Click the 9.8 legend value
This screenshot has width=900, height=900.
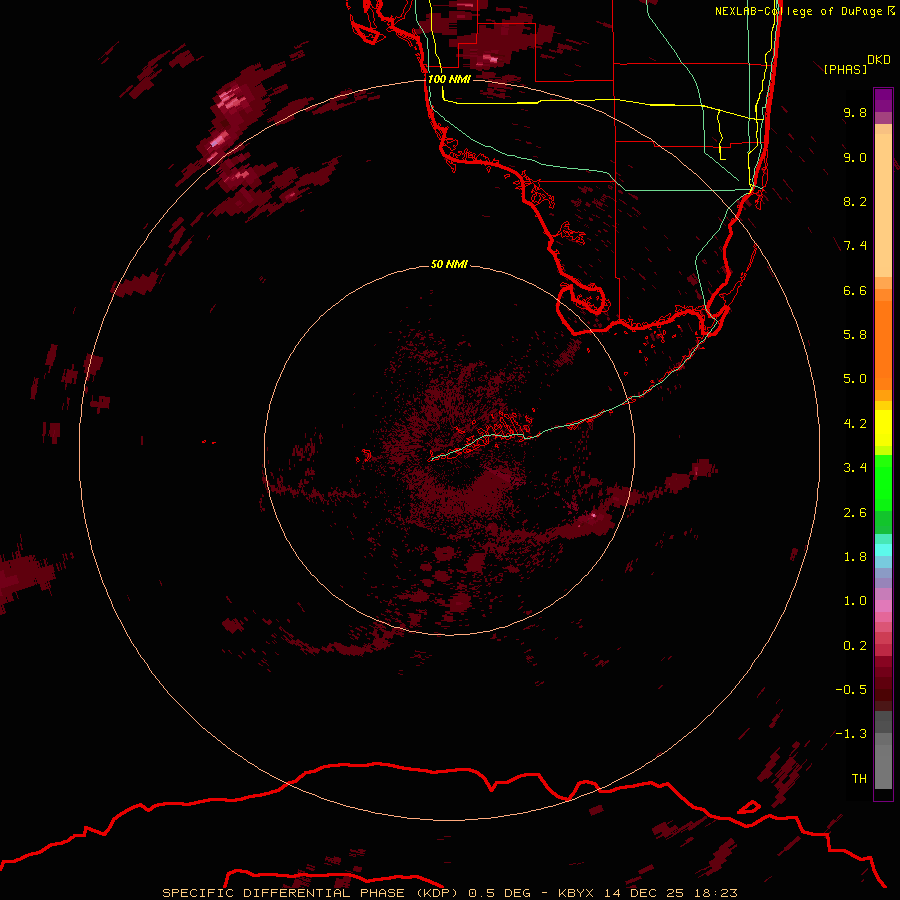point(855,112)
